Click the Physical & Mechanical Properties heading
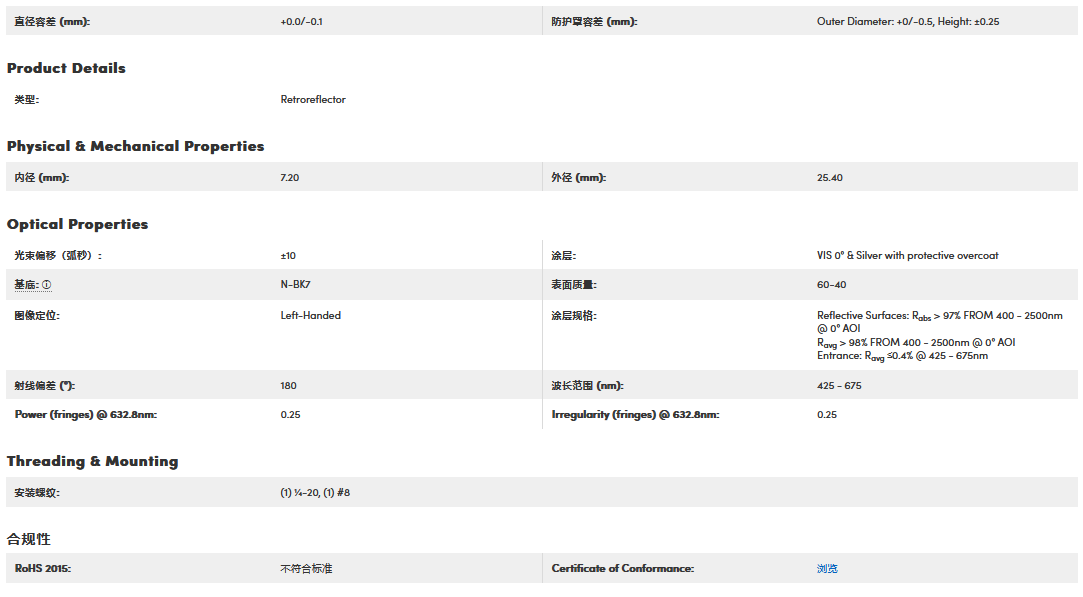Screen dimensions: 1083x597 click(x=135, y=146)
